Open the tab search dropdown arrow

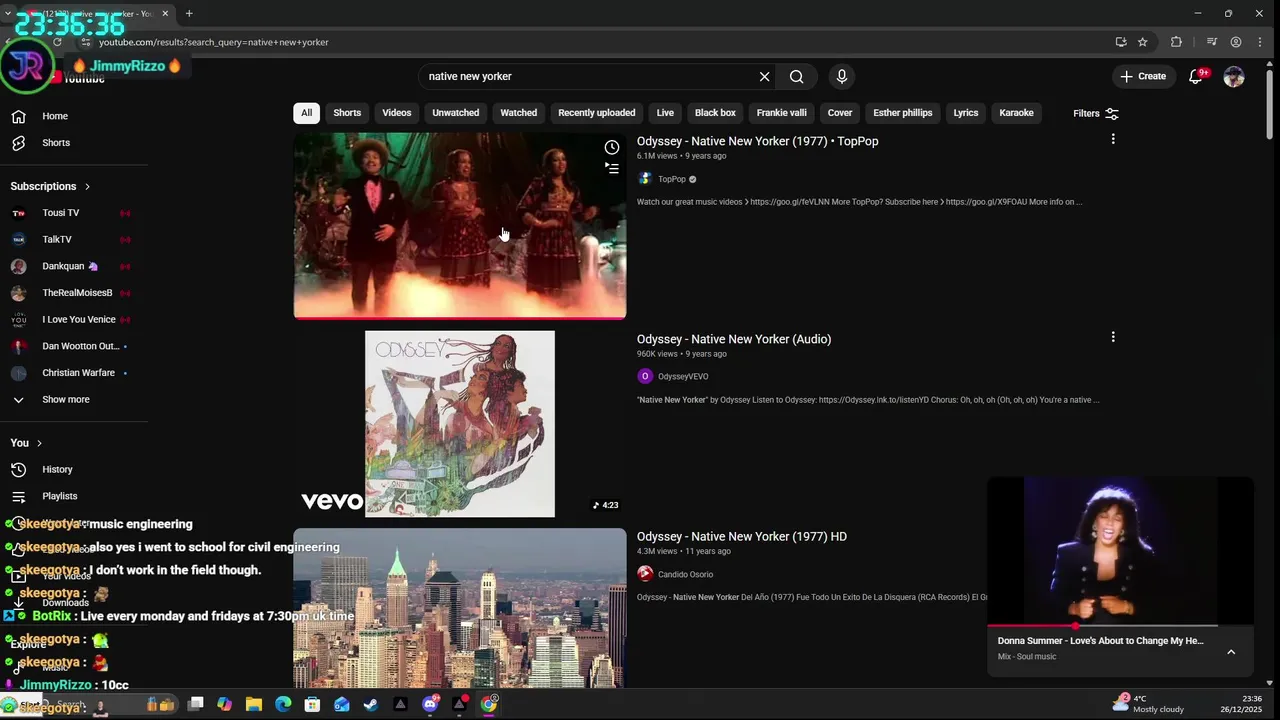click(8, 13)
